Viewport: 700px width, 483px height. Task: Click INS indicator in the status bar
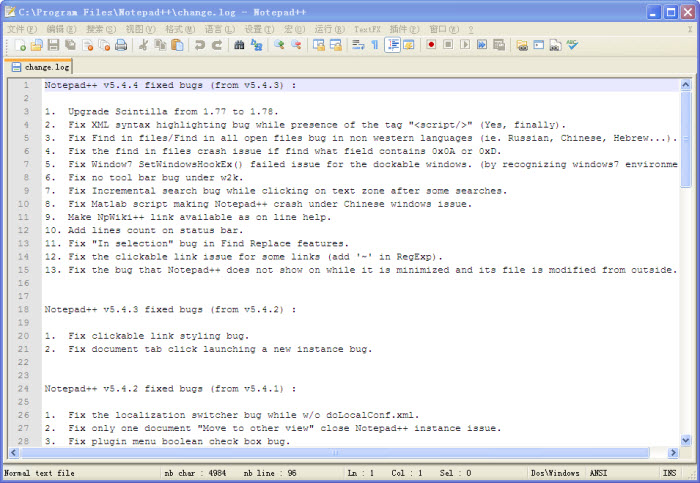[669, 473]
